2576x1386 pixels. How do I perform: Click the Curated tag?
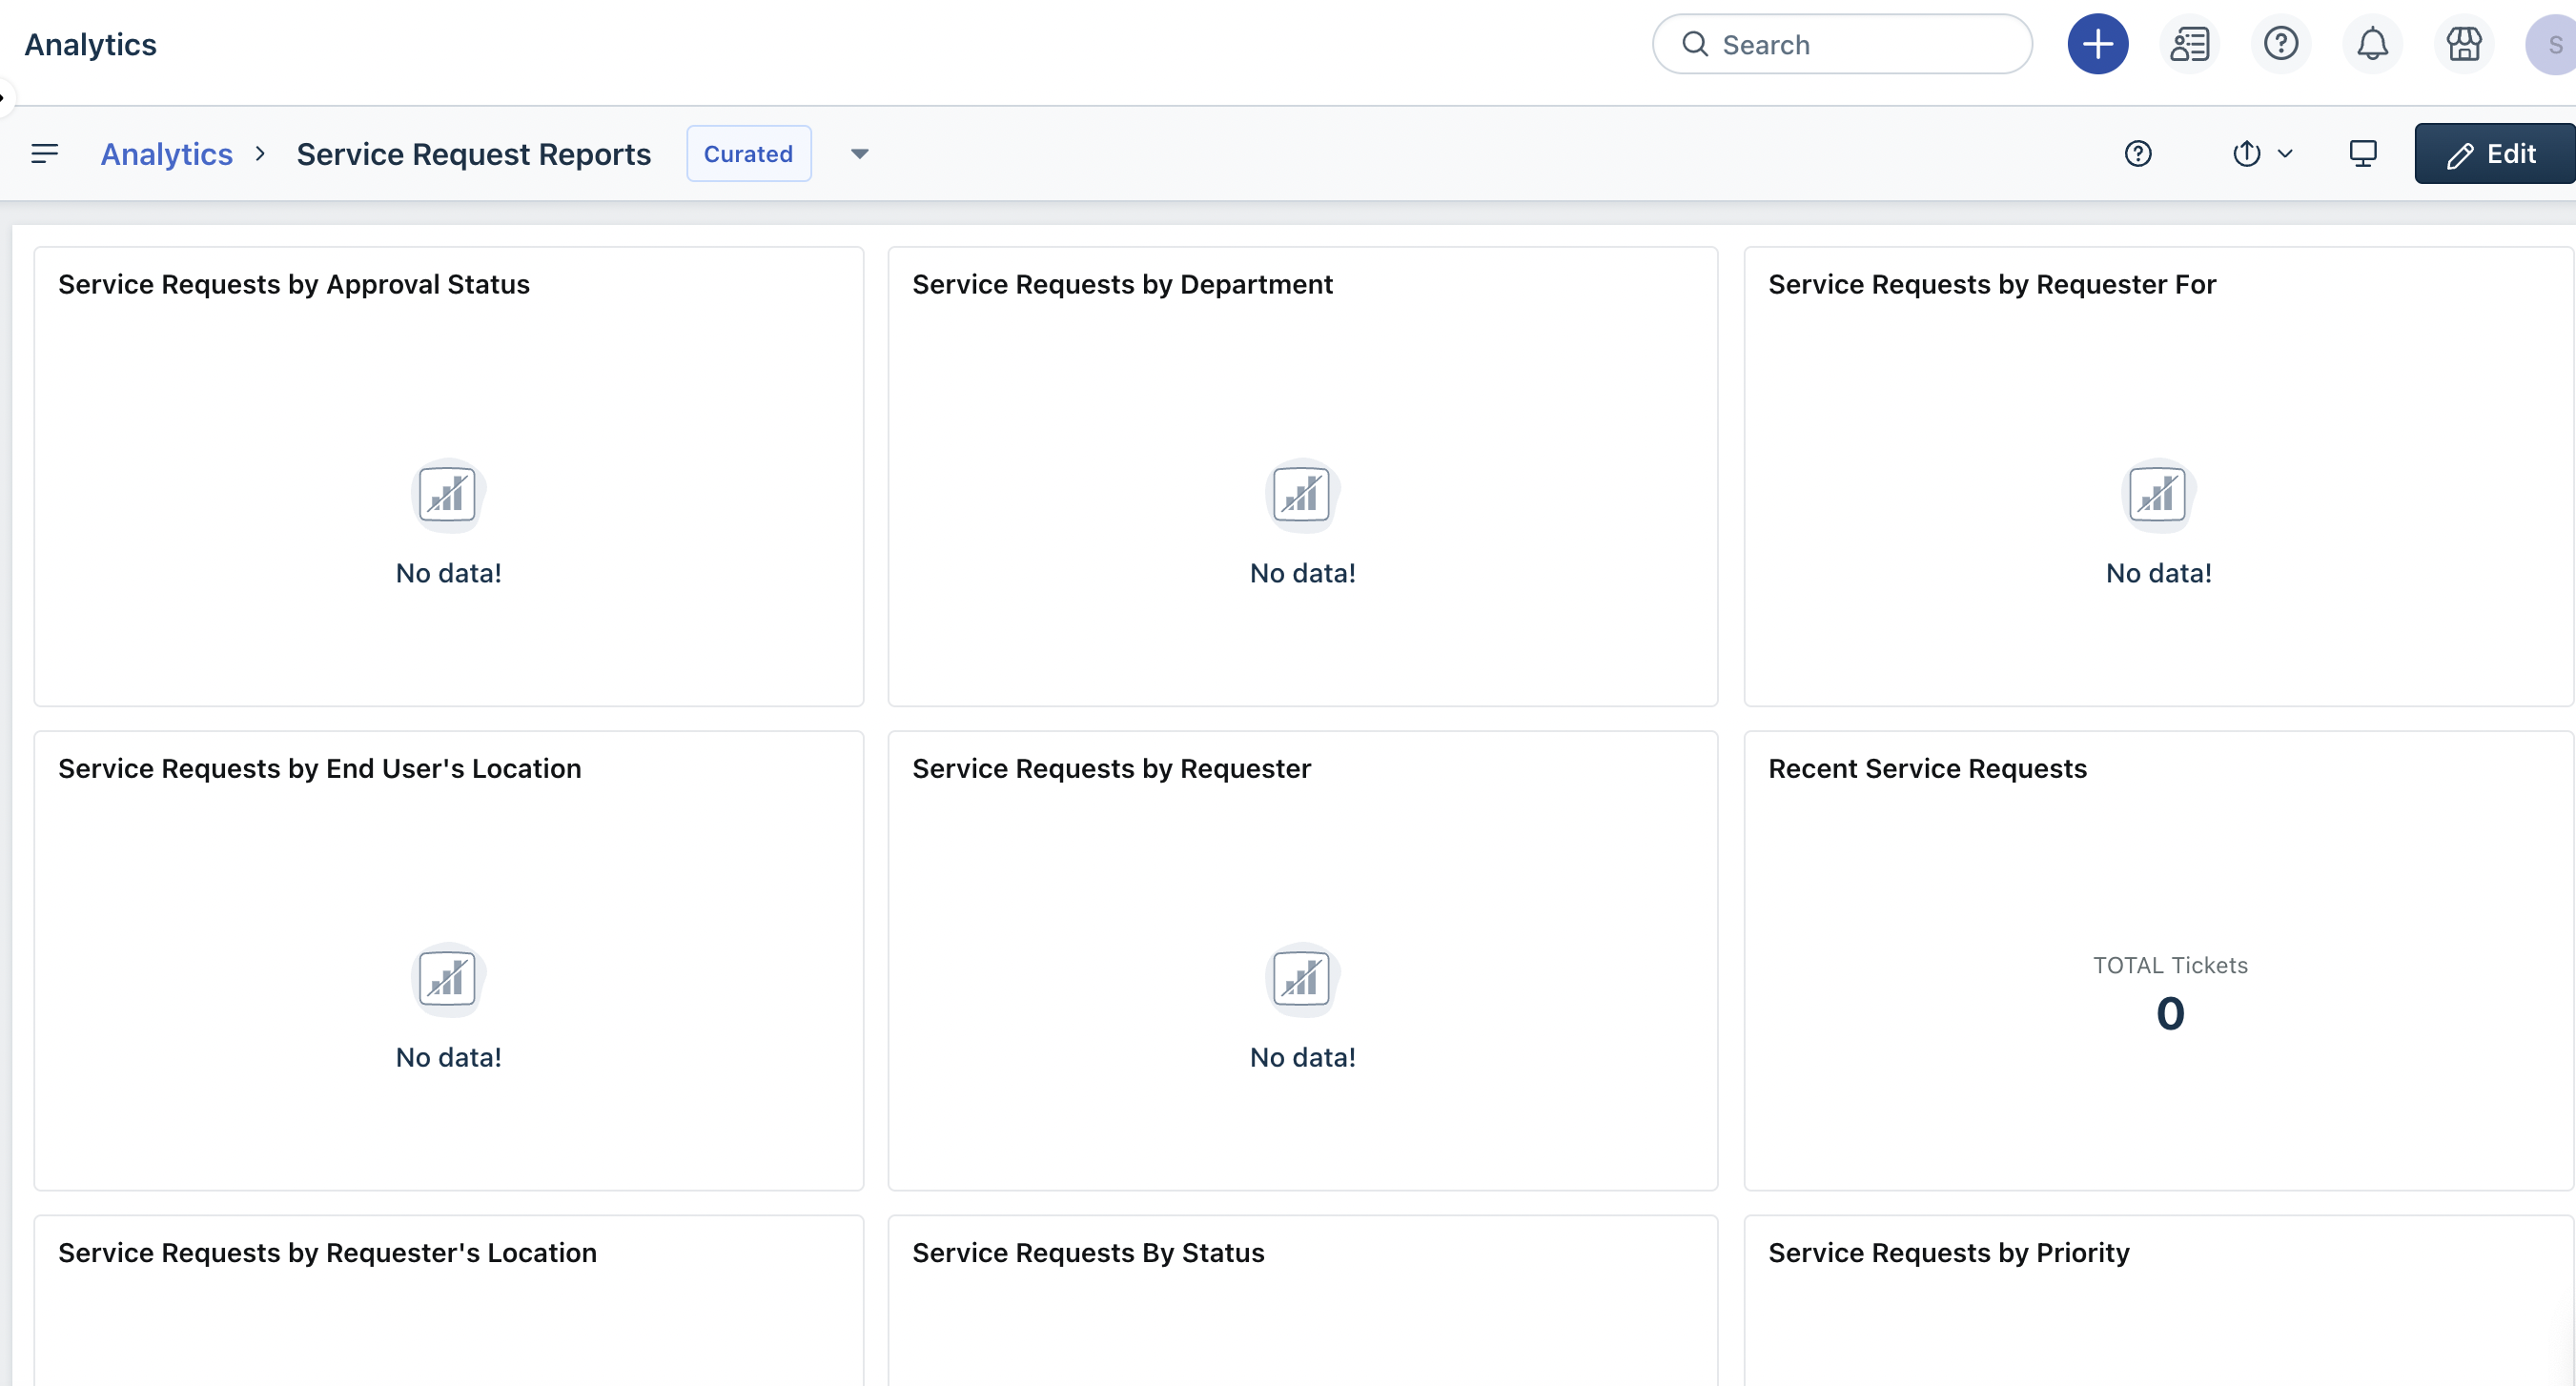pyautogui.click(x=748, y=153)
